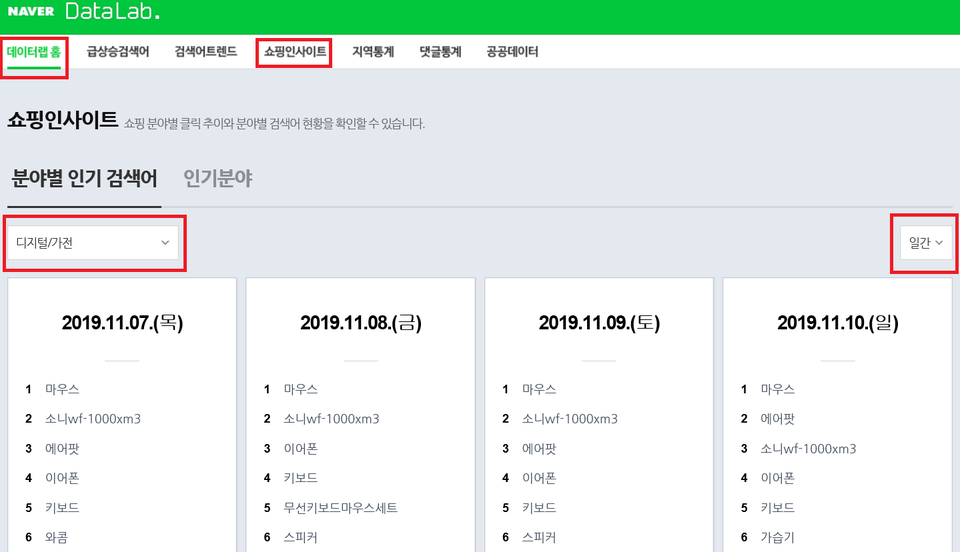
Task: Click 이어폰 ranked 4 on 2019.11.09.(토)
Action: (x=539, y=478)
